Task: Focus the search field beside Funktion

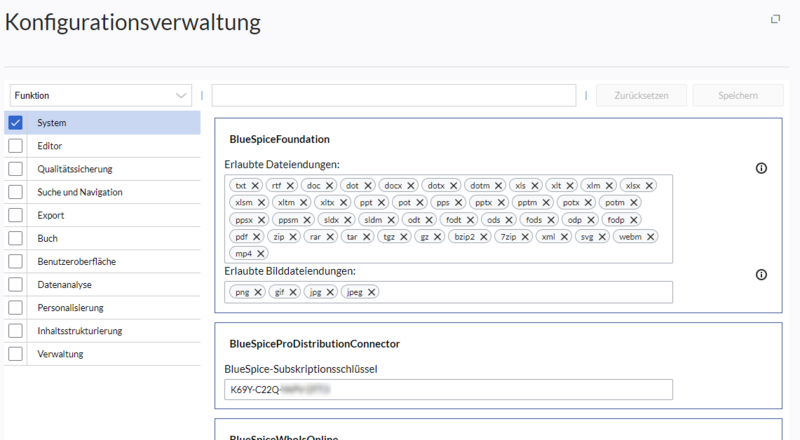Action: point(394,95)
